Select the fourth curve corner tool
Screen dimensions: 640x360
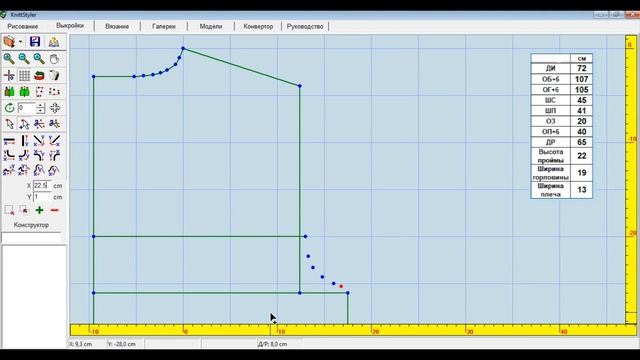(54, 156)
